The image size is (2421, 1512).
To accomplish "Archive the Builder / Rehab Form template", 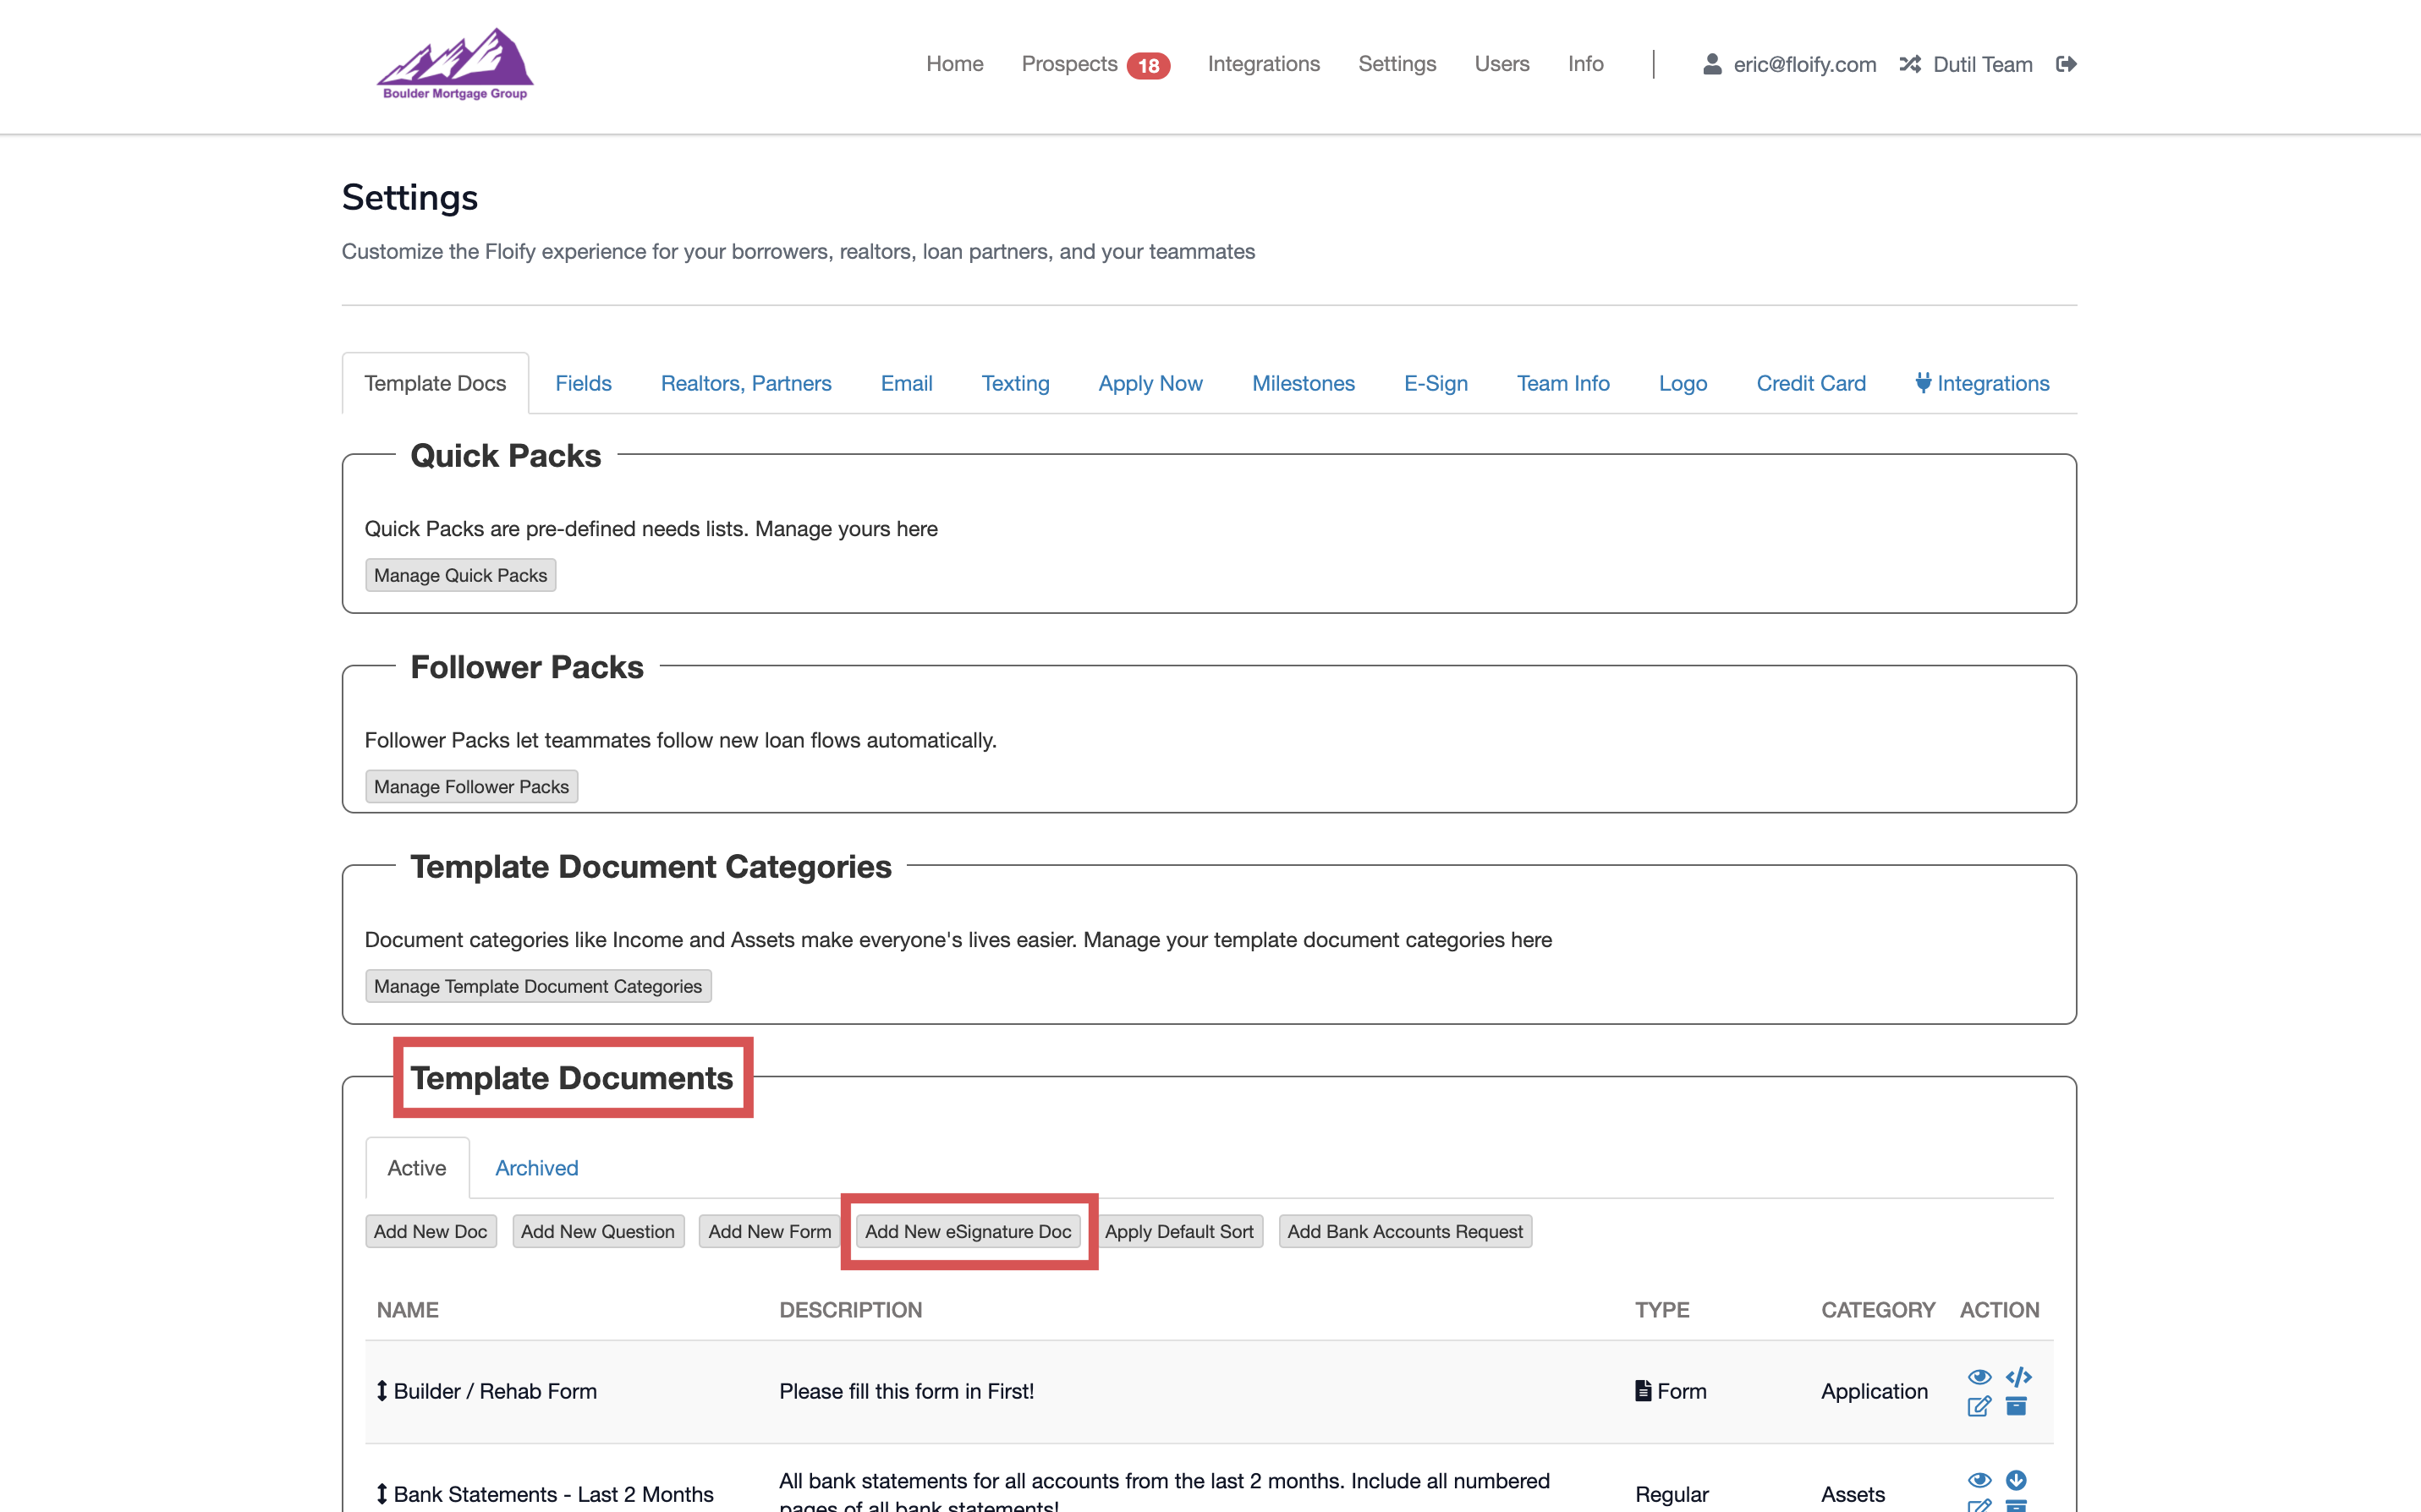I will [x=2016, y=1406].
